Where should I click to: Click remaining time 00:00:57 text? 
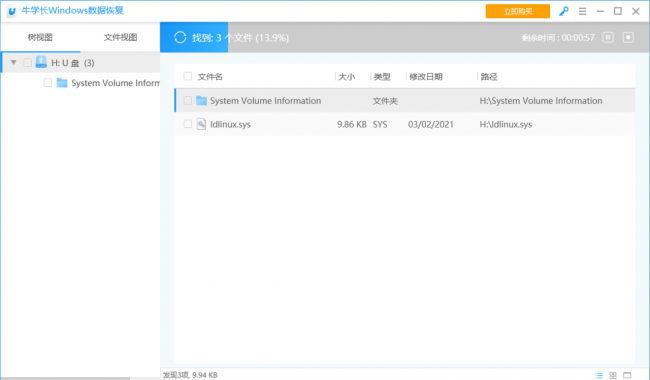pyautogui.click(x=558, y=38)
